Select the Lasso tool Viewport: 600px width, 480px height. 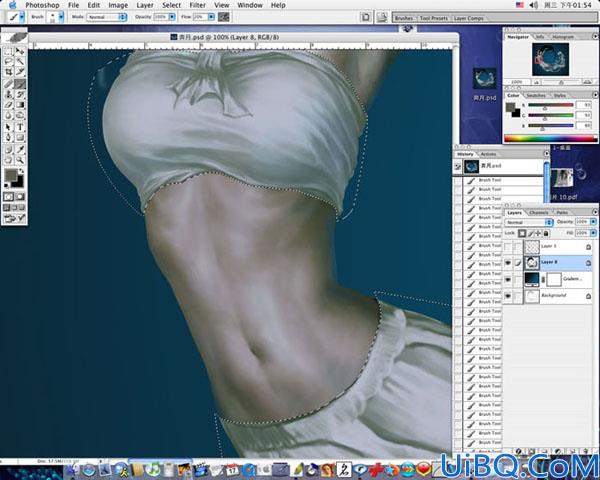pyautogui.click(x=8, y=62)
